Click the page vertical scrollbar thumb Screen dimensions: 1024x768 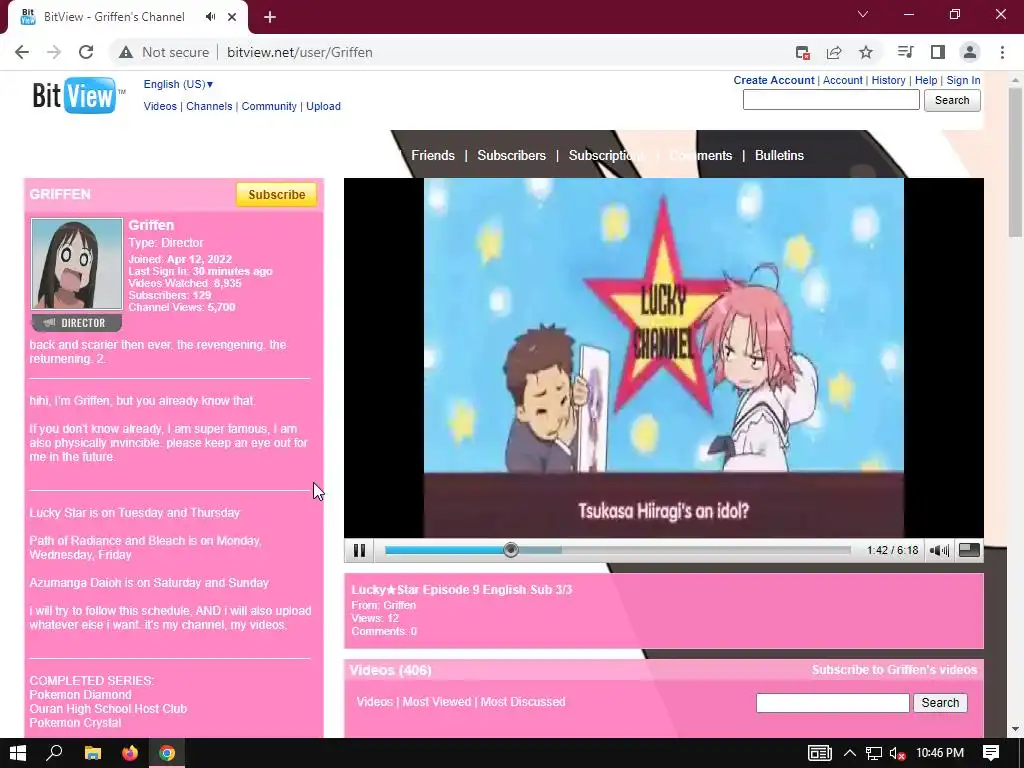(x=1015, y=163)
